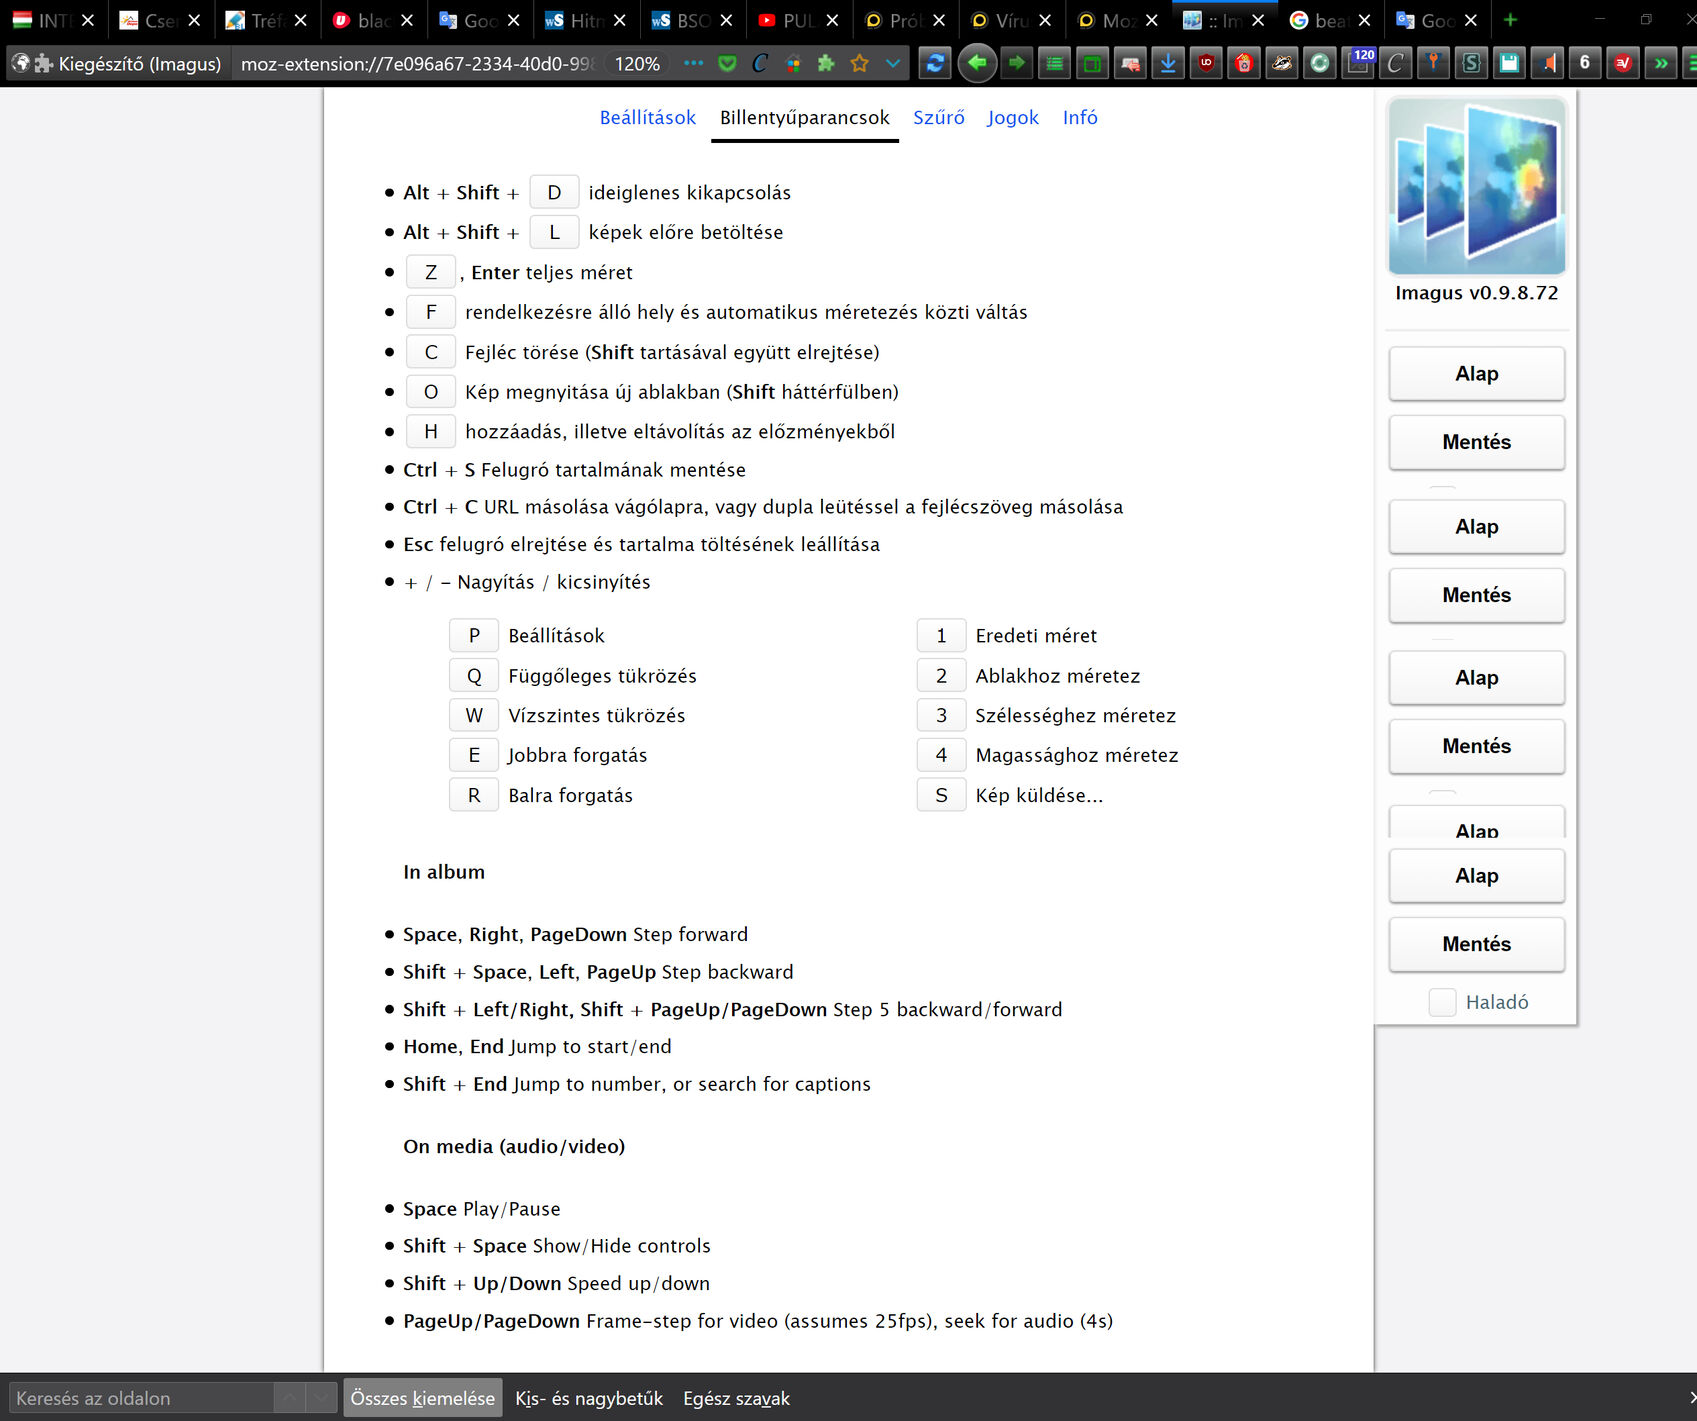Click the orange key icon in the toolbar
The image size is (1697, 1421).
(x=1433, y=63)
